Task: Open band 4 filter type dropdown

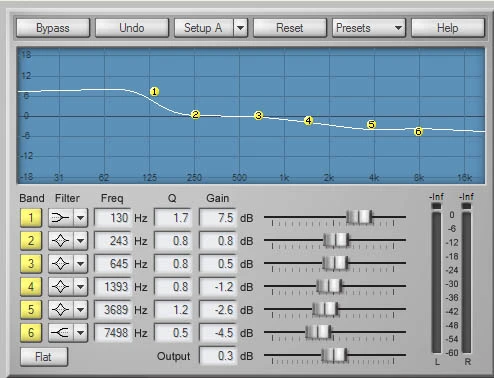Action: coord(81,287)
